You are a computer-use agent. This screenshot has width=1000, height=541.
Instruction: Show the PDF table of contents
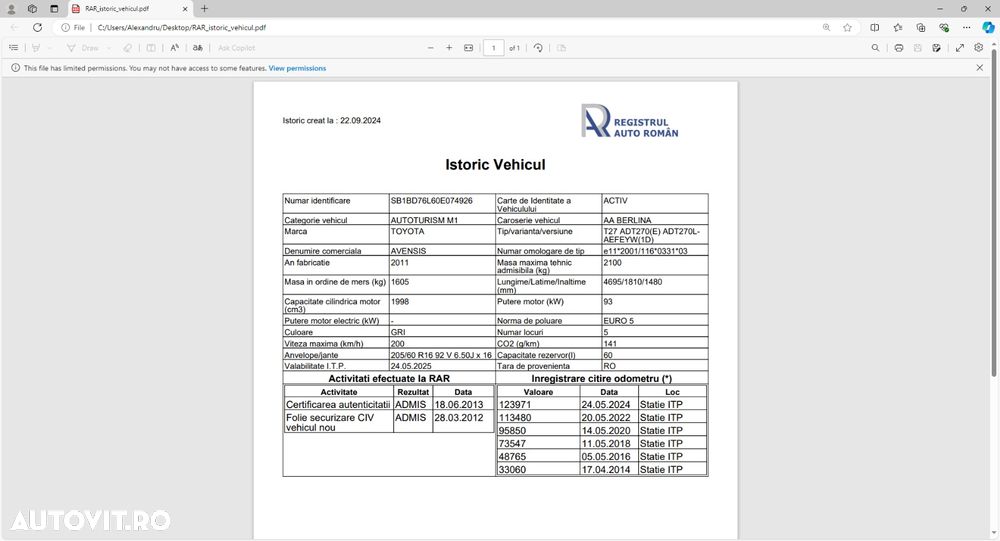point(13,48)
